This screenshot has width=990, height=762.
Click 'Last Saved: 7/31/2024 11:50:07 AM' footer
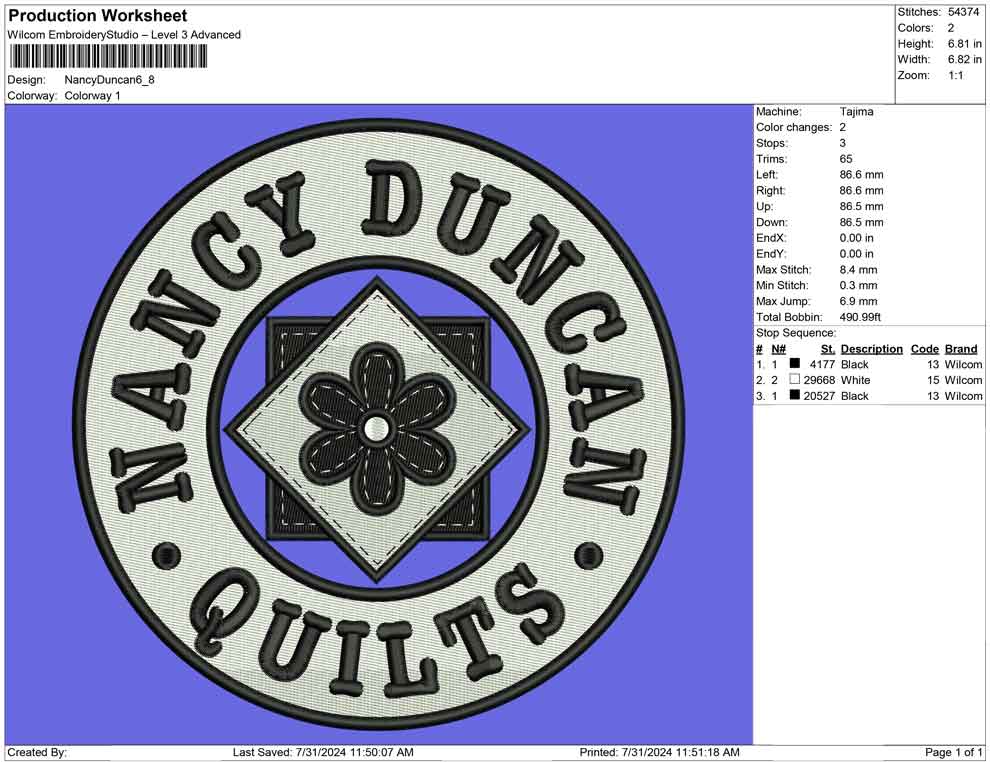point(323,752)
